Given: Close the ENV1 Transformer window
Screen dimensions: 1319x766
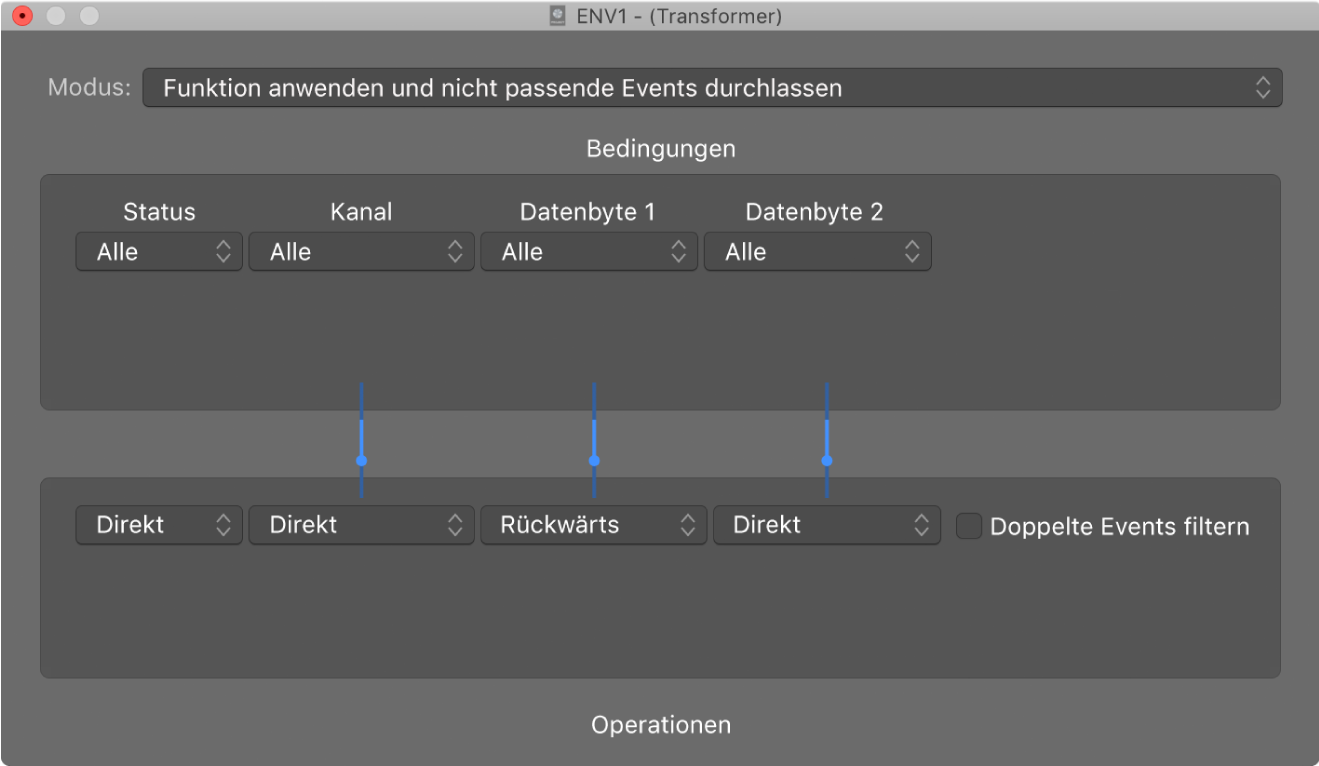Looking at the screenshot, I should pyautogui.click(x=22, y=16).
